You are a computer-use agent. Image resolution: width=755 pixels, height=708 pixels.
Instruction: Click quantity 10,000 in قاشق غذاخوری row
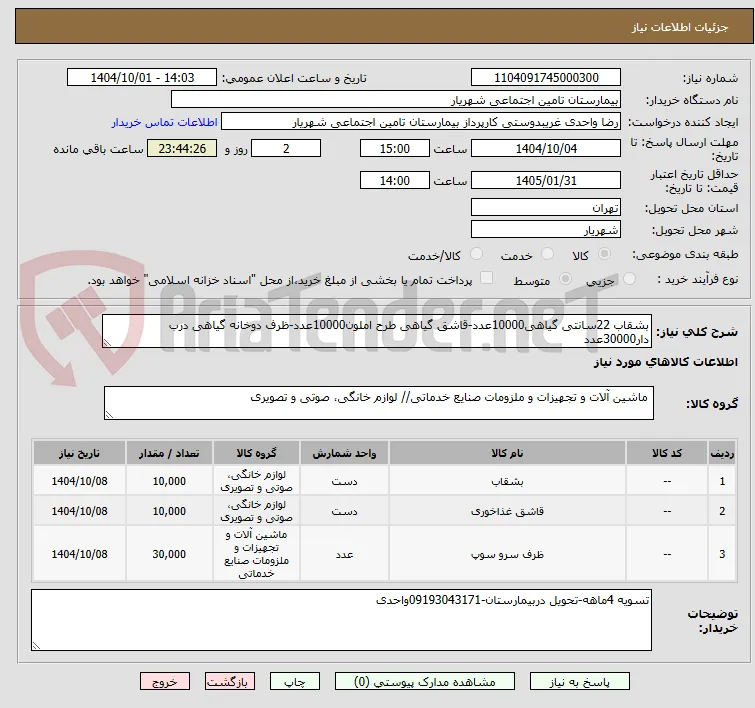tap(169, 511)
